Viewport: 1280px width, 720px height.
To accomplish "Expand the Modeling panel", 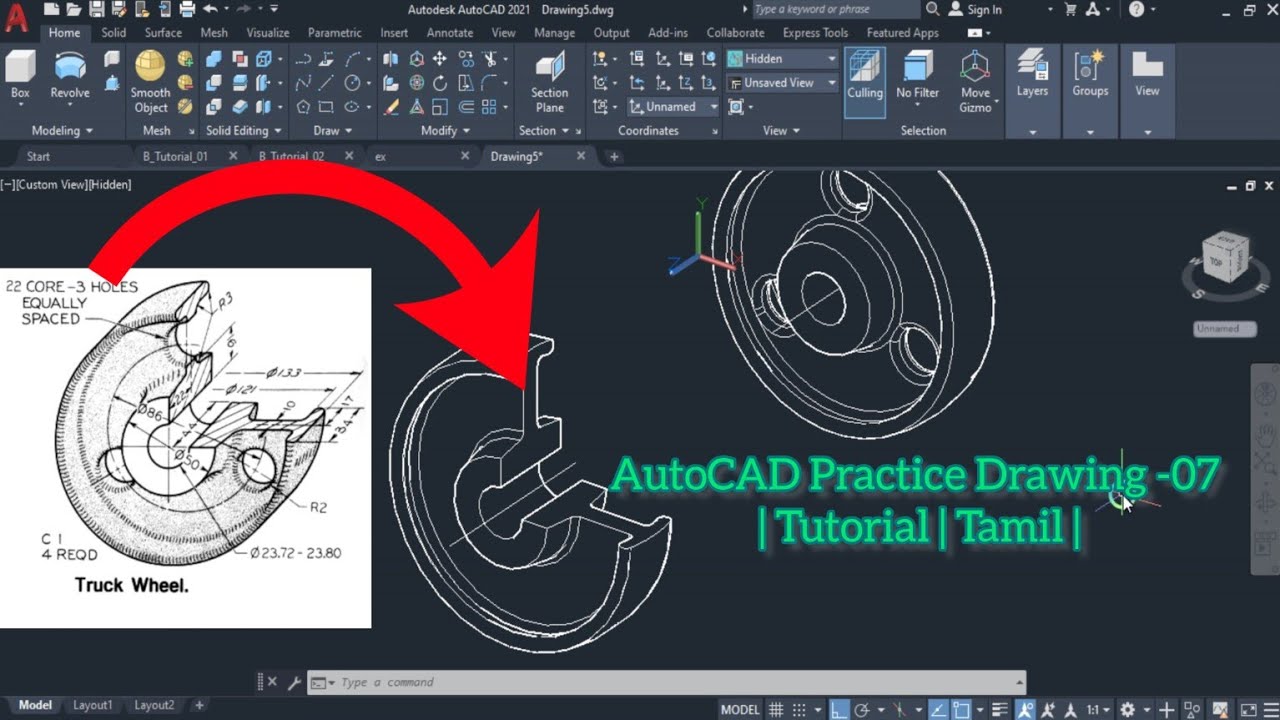I will tap(61, 131).
